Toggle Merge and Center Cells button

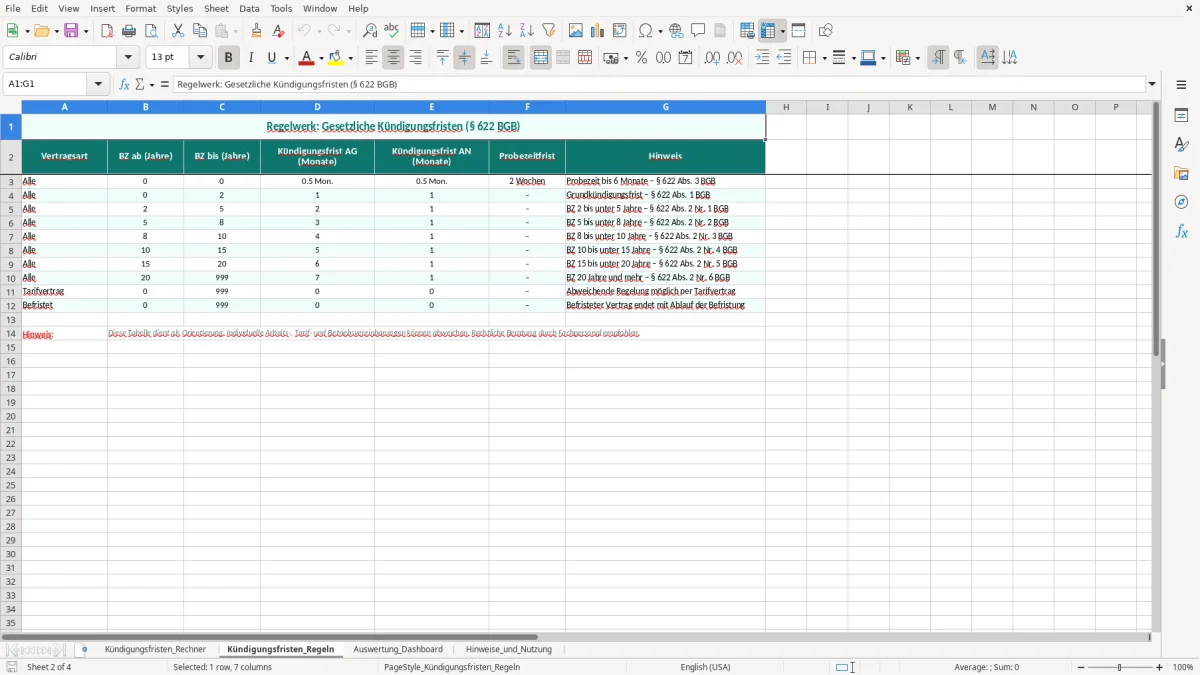click(540, 58)
